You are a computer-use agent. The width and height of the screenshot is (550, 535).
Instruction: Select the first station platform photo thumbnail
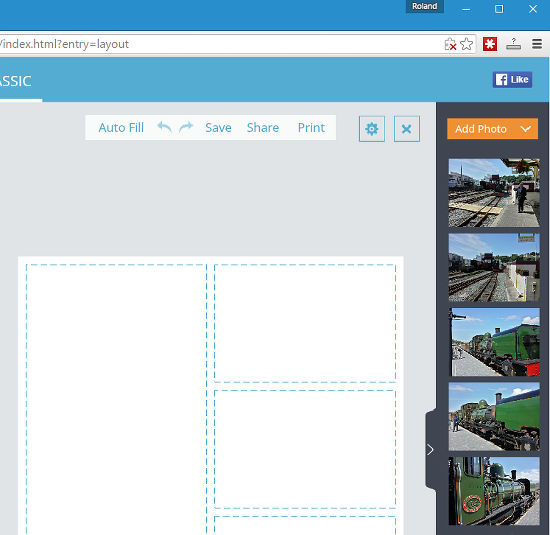pos(494,193)
